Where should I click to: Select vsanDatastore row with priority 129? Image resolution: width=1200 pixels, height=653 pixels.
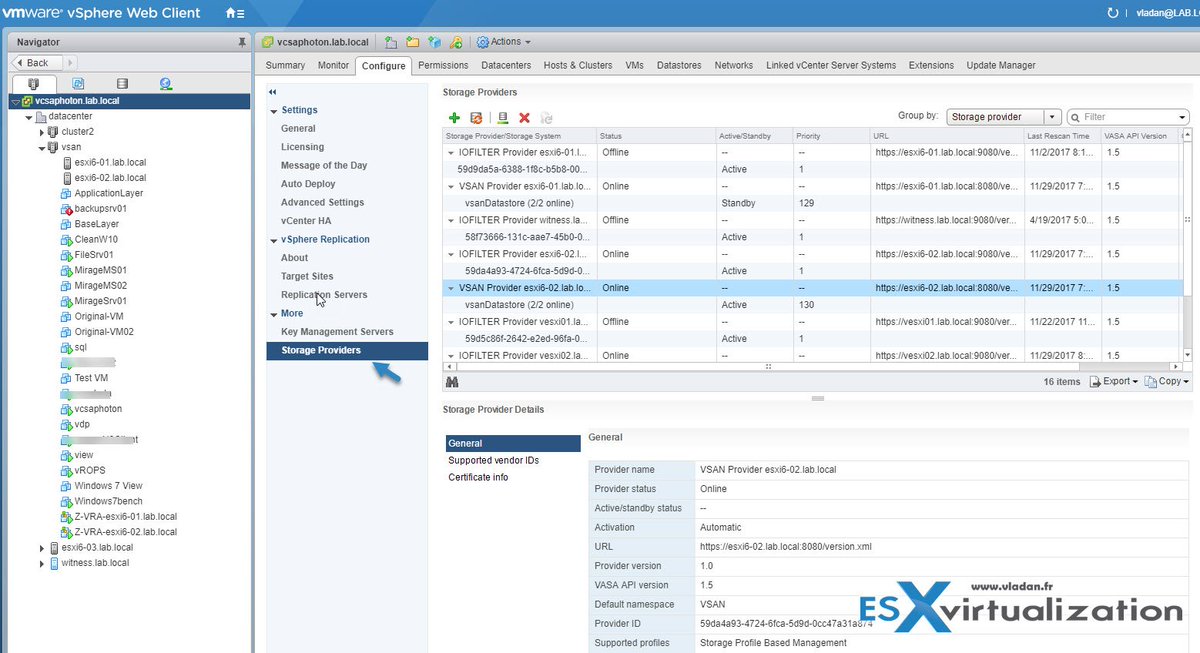click(x=812, y=203)
